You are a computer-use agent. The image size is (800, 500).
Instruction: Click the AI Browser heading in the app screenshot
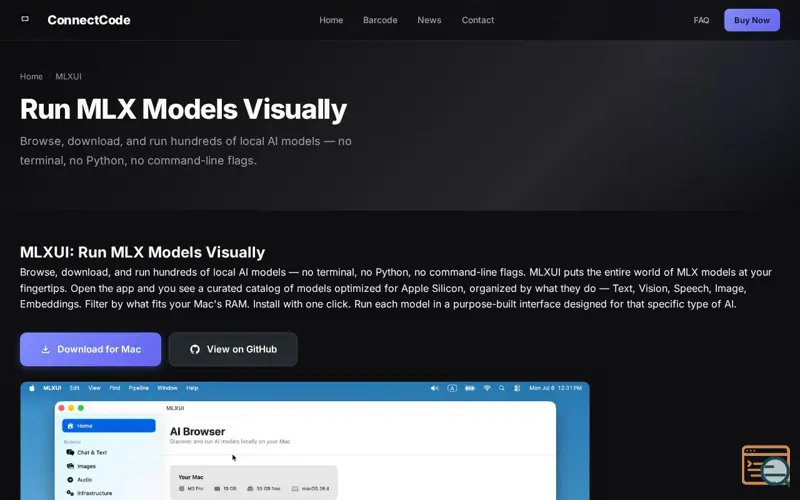(197, 432)
